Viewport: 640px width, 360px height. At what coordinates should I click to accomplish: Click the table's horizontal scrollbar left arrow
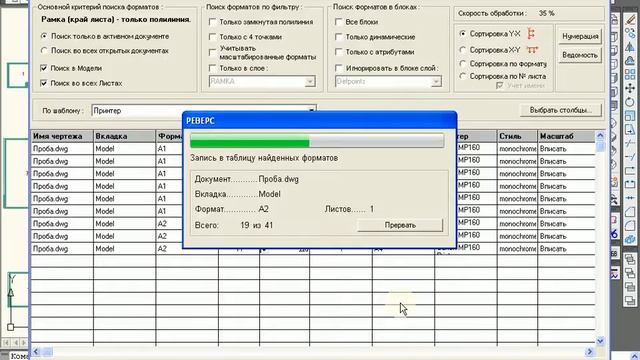point(36,351)
